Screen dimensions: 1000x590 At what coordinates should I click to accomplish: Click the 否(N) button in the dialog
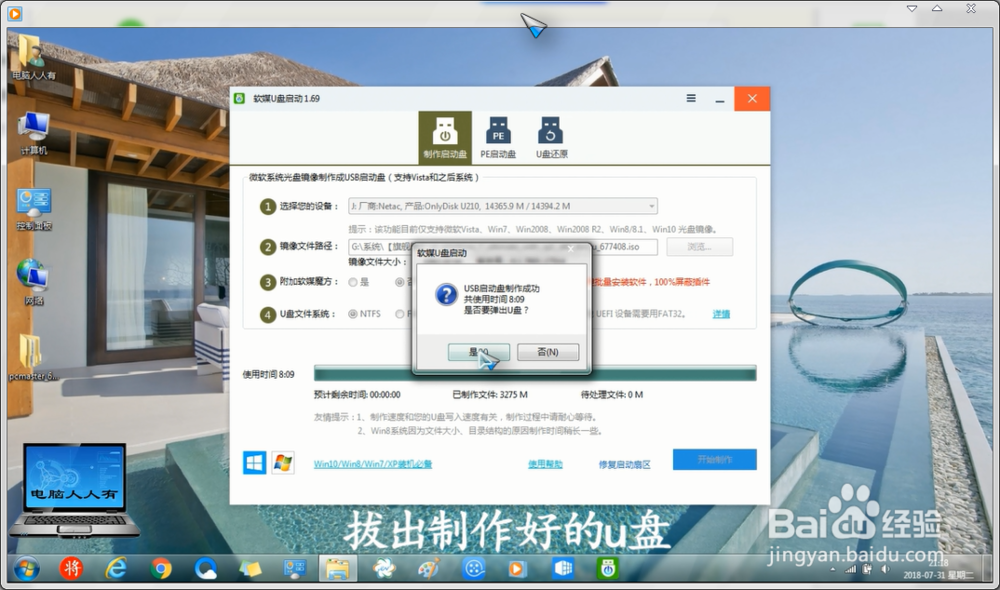(x=548, y=352)
